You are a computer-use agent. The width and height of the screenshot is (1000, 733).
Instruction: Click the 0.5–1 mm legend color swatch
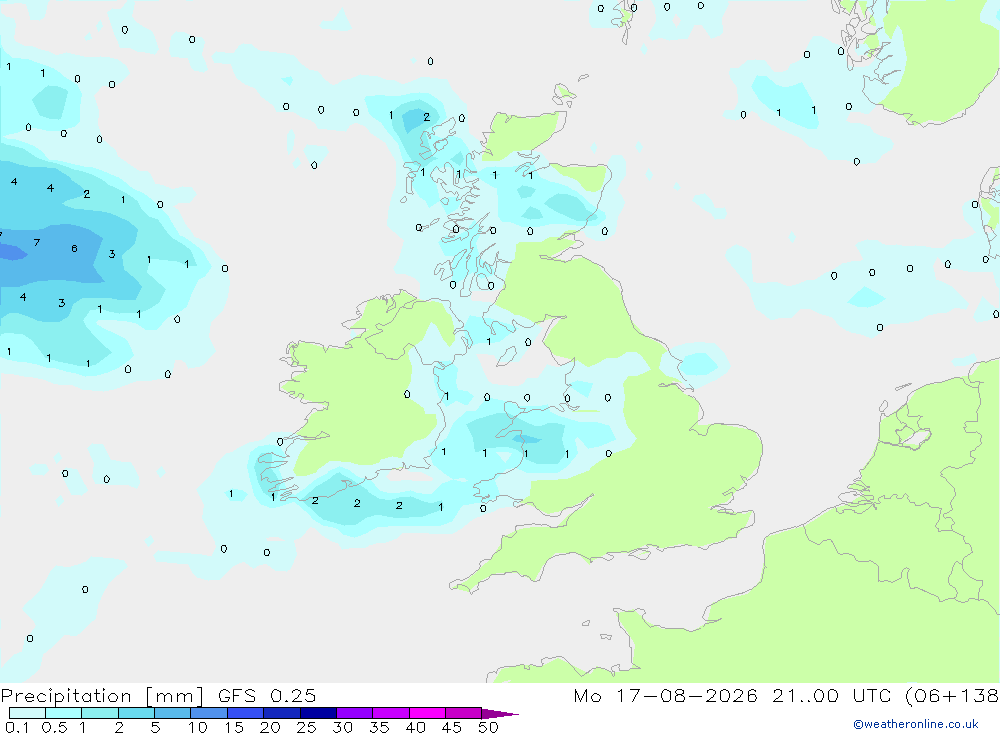[63, 713]
